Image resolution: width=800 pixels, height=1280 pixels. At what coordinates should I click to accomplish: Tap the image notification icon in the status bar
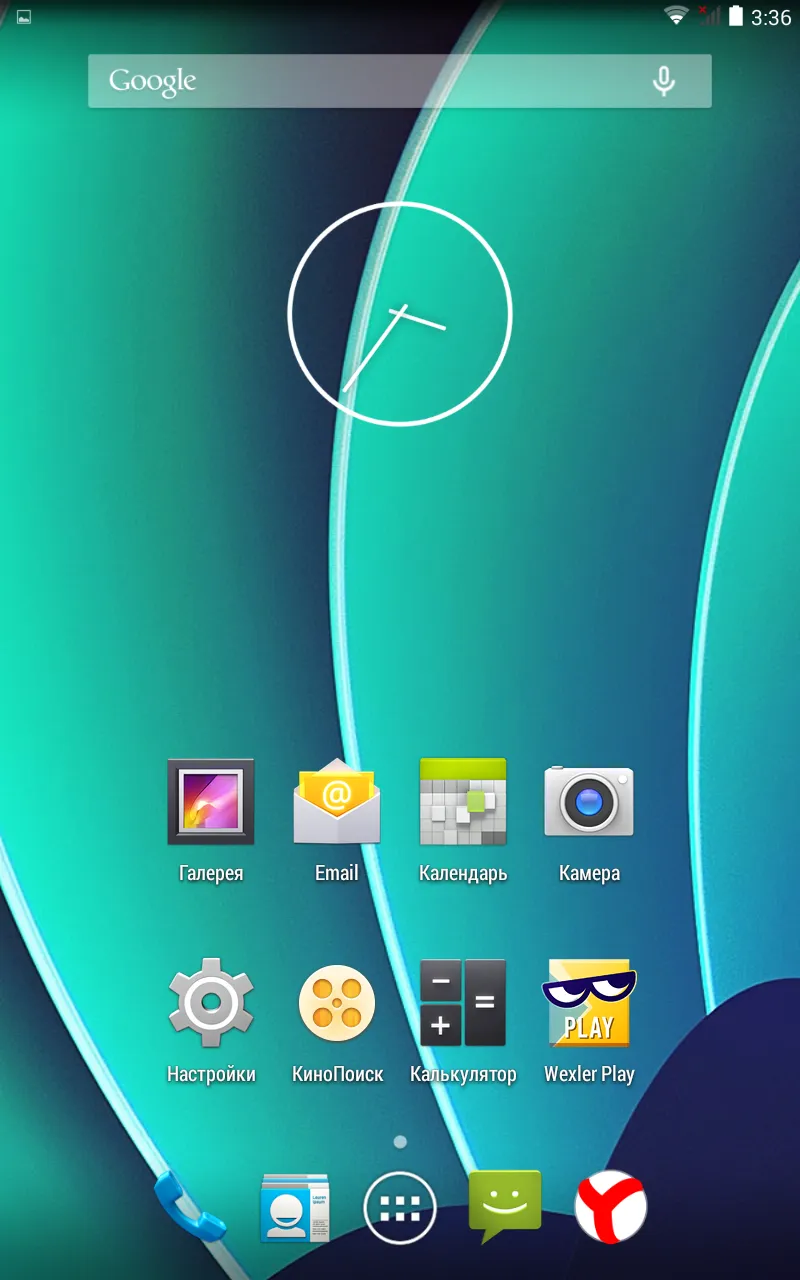(x=24, y=16)
